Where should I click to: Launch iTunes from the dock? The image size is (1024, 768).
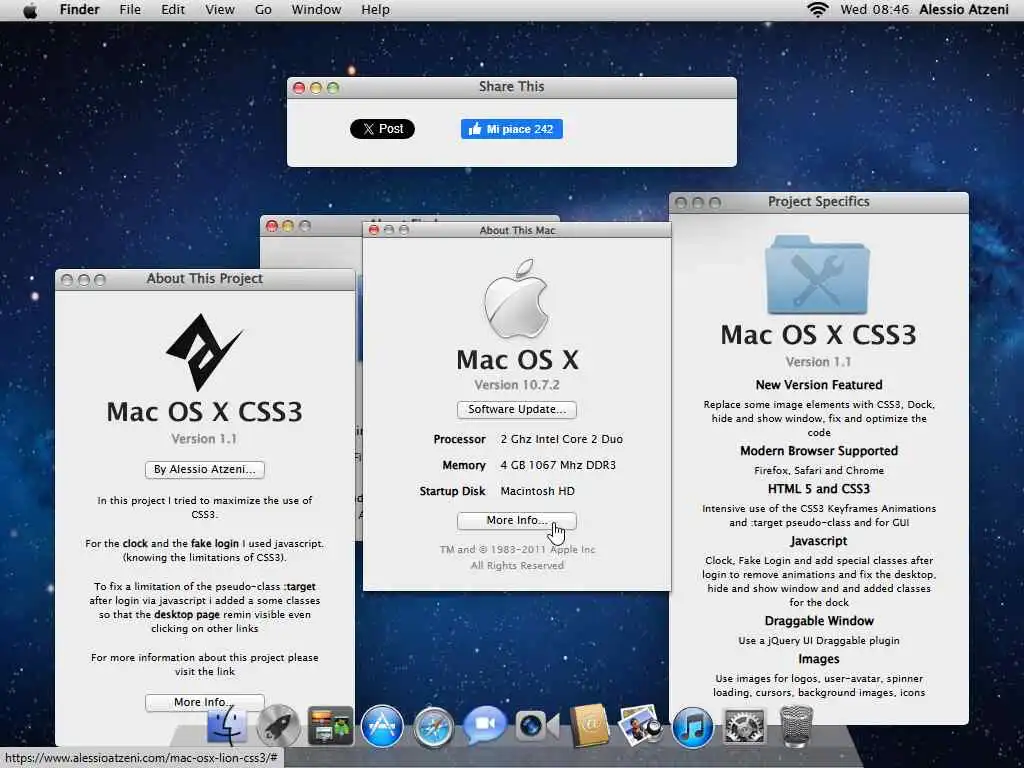692,727
